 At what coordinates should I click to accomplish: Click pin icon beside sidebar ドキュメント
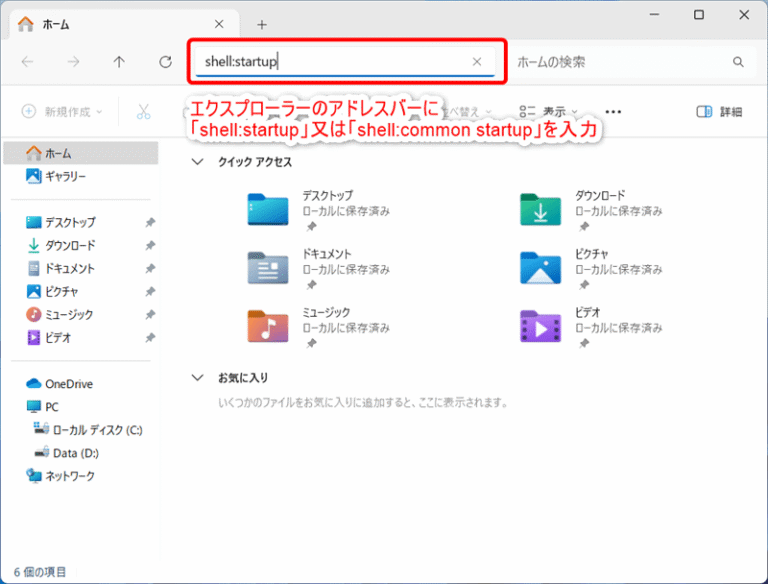150,268
